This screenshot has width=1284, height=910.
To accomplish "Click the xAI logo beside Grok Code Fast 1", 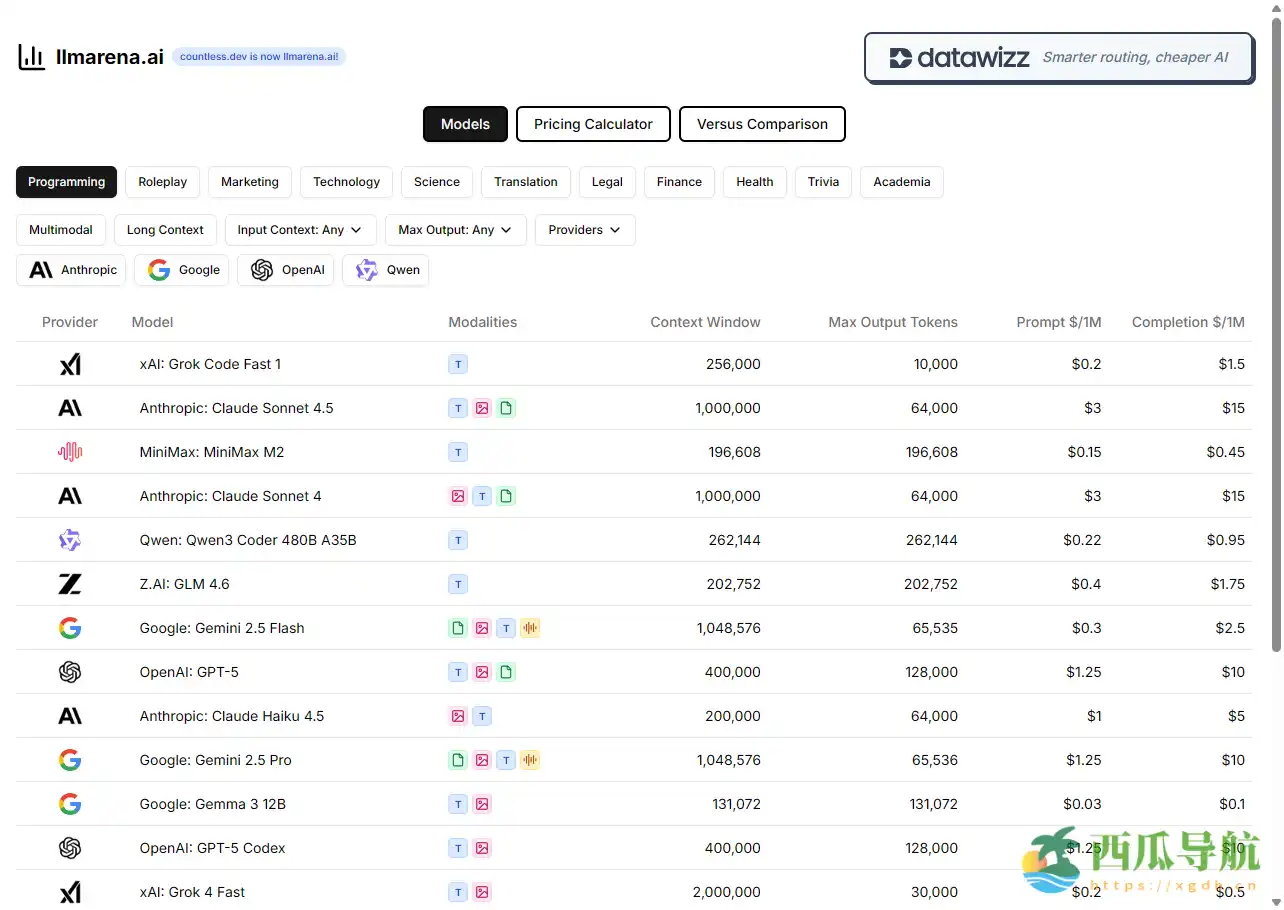I will [70, 365].
